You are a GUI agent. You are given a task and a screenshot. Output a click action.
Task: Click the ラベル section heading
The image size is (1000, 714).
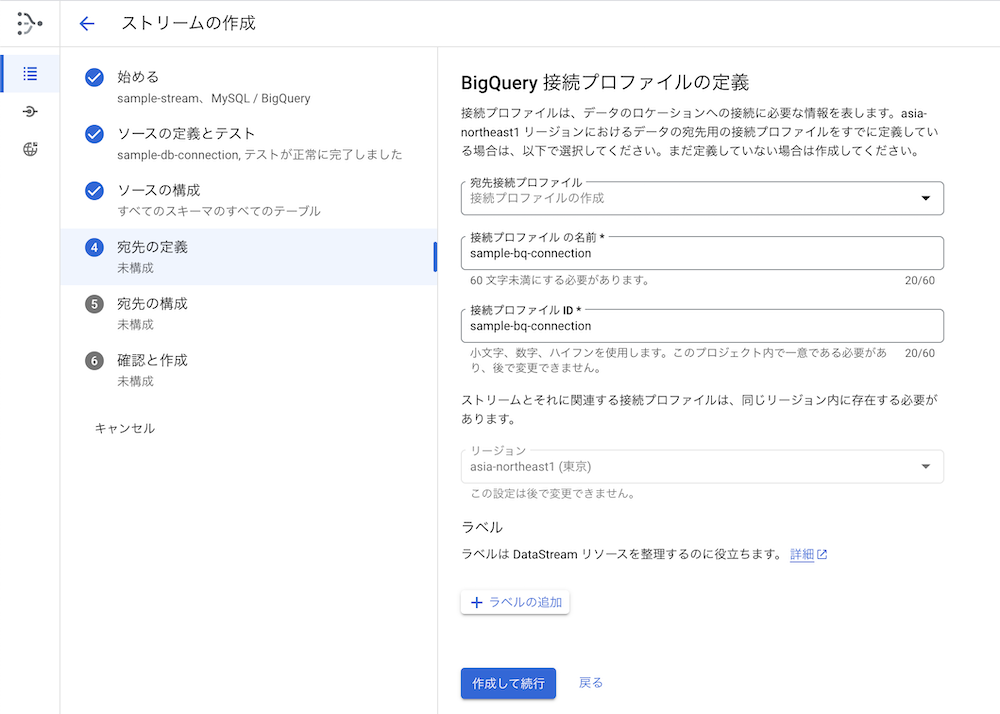point(482,528)
